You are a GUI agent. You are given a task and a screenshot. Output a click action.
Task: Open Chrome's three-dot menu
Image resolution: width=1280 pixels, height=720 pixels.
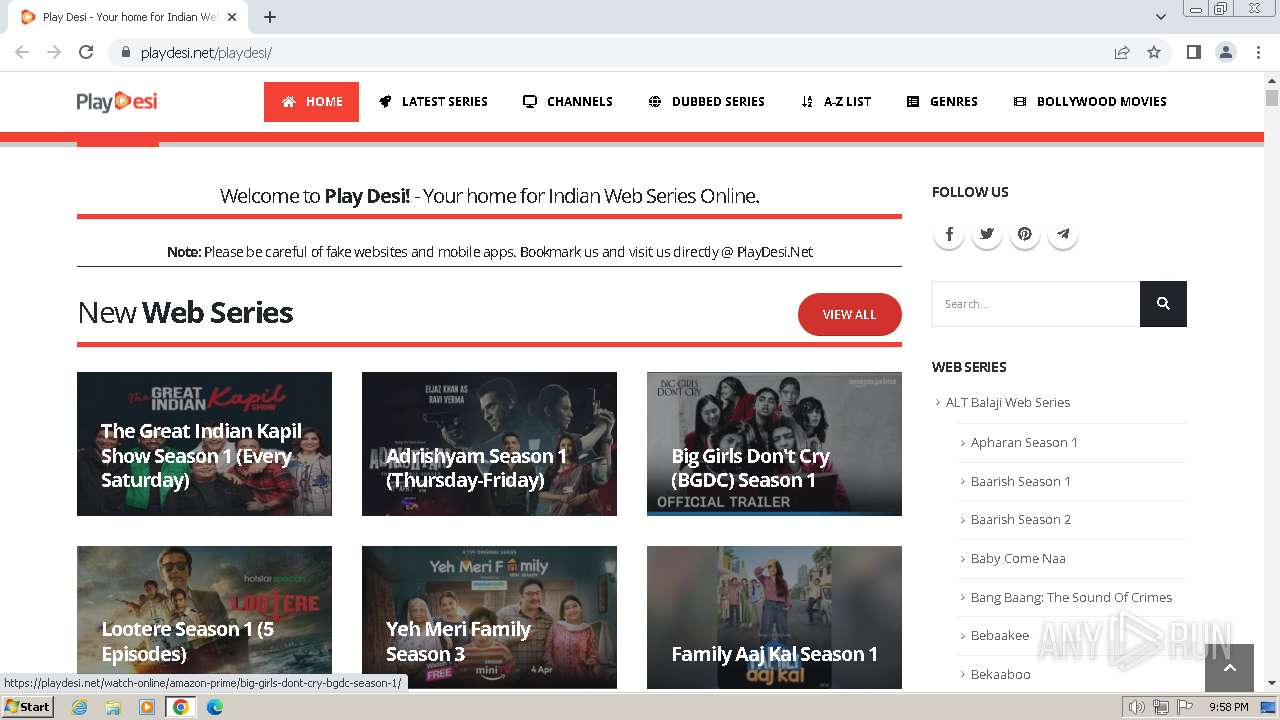click(1257, 52)
